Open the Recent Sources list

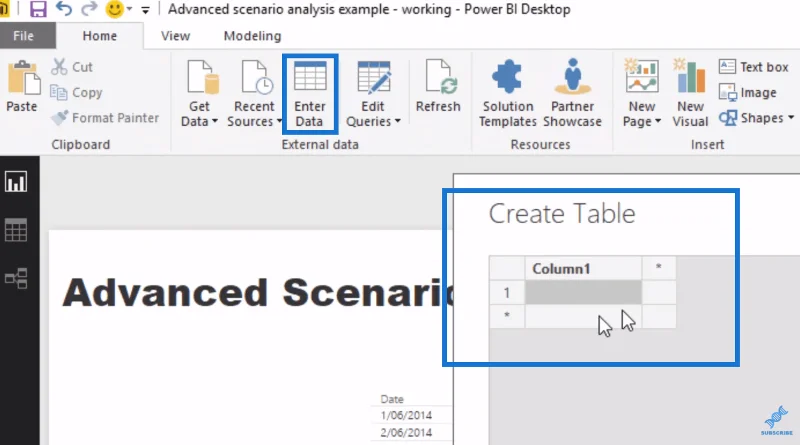point(254,93)
